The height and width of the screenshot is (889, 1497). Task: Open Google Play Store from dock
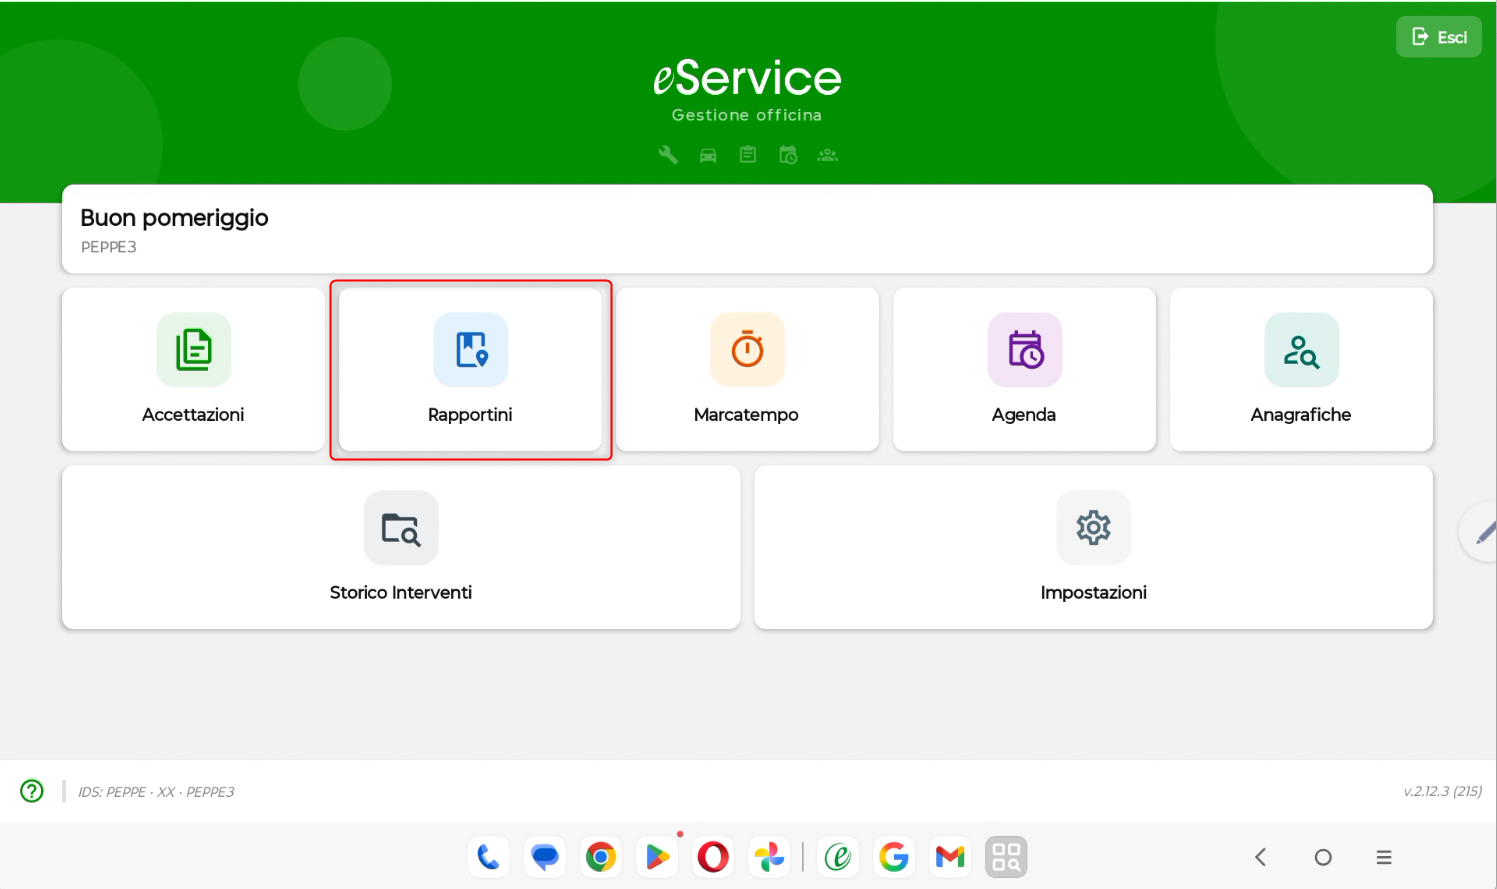tap(657, 857)
